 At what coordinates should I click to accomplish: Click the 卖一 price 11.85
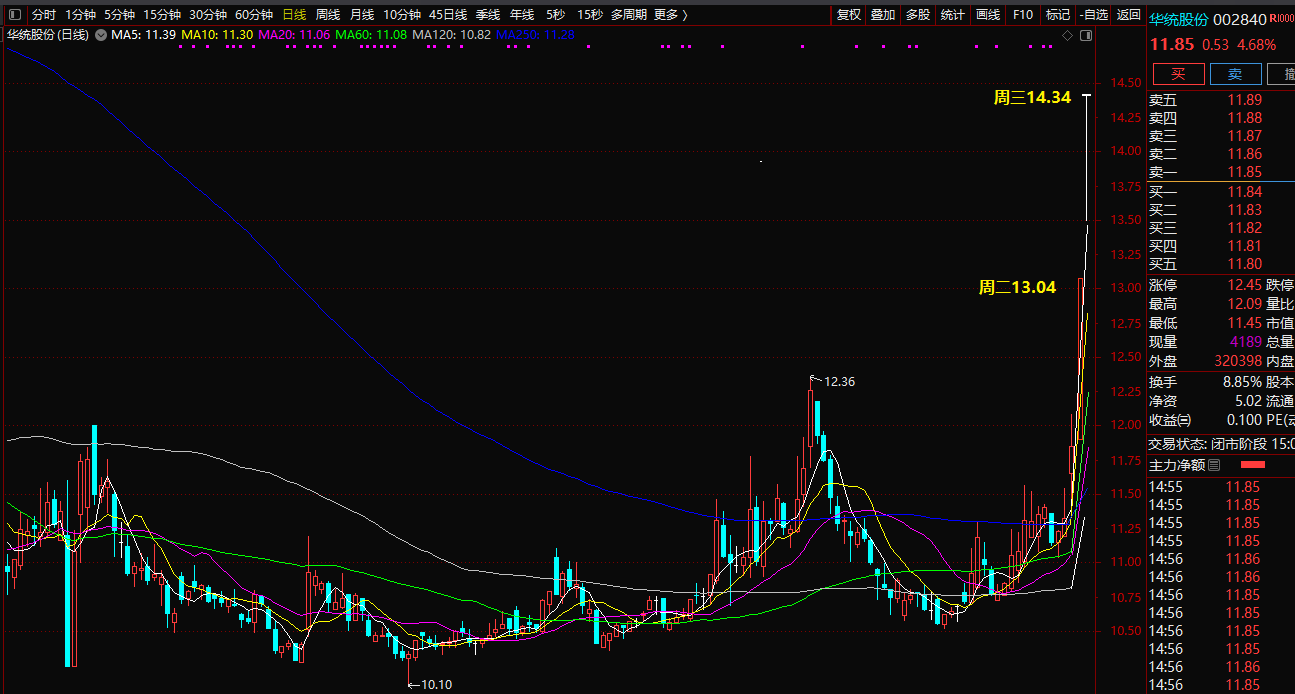(1245, 172)
